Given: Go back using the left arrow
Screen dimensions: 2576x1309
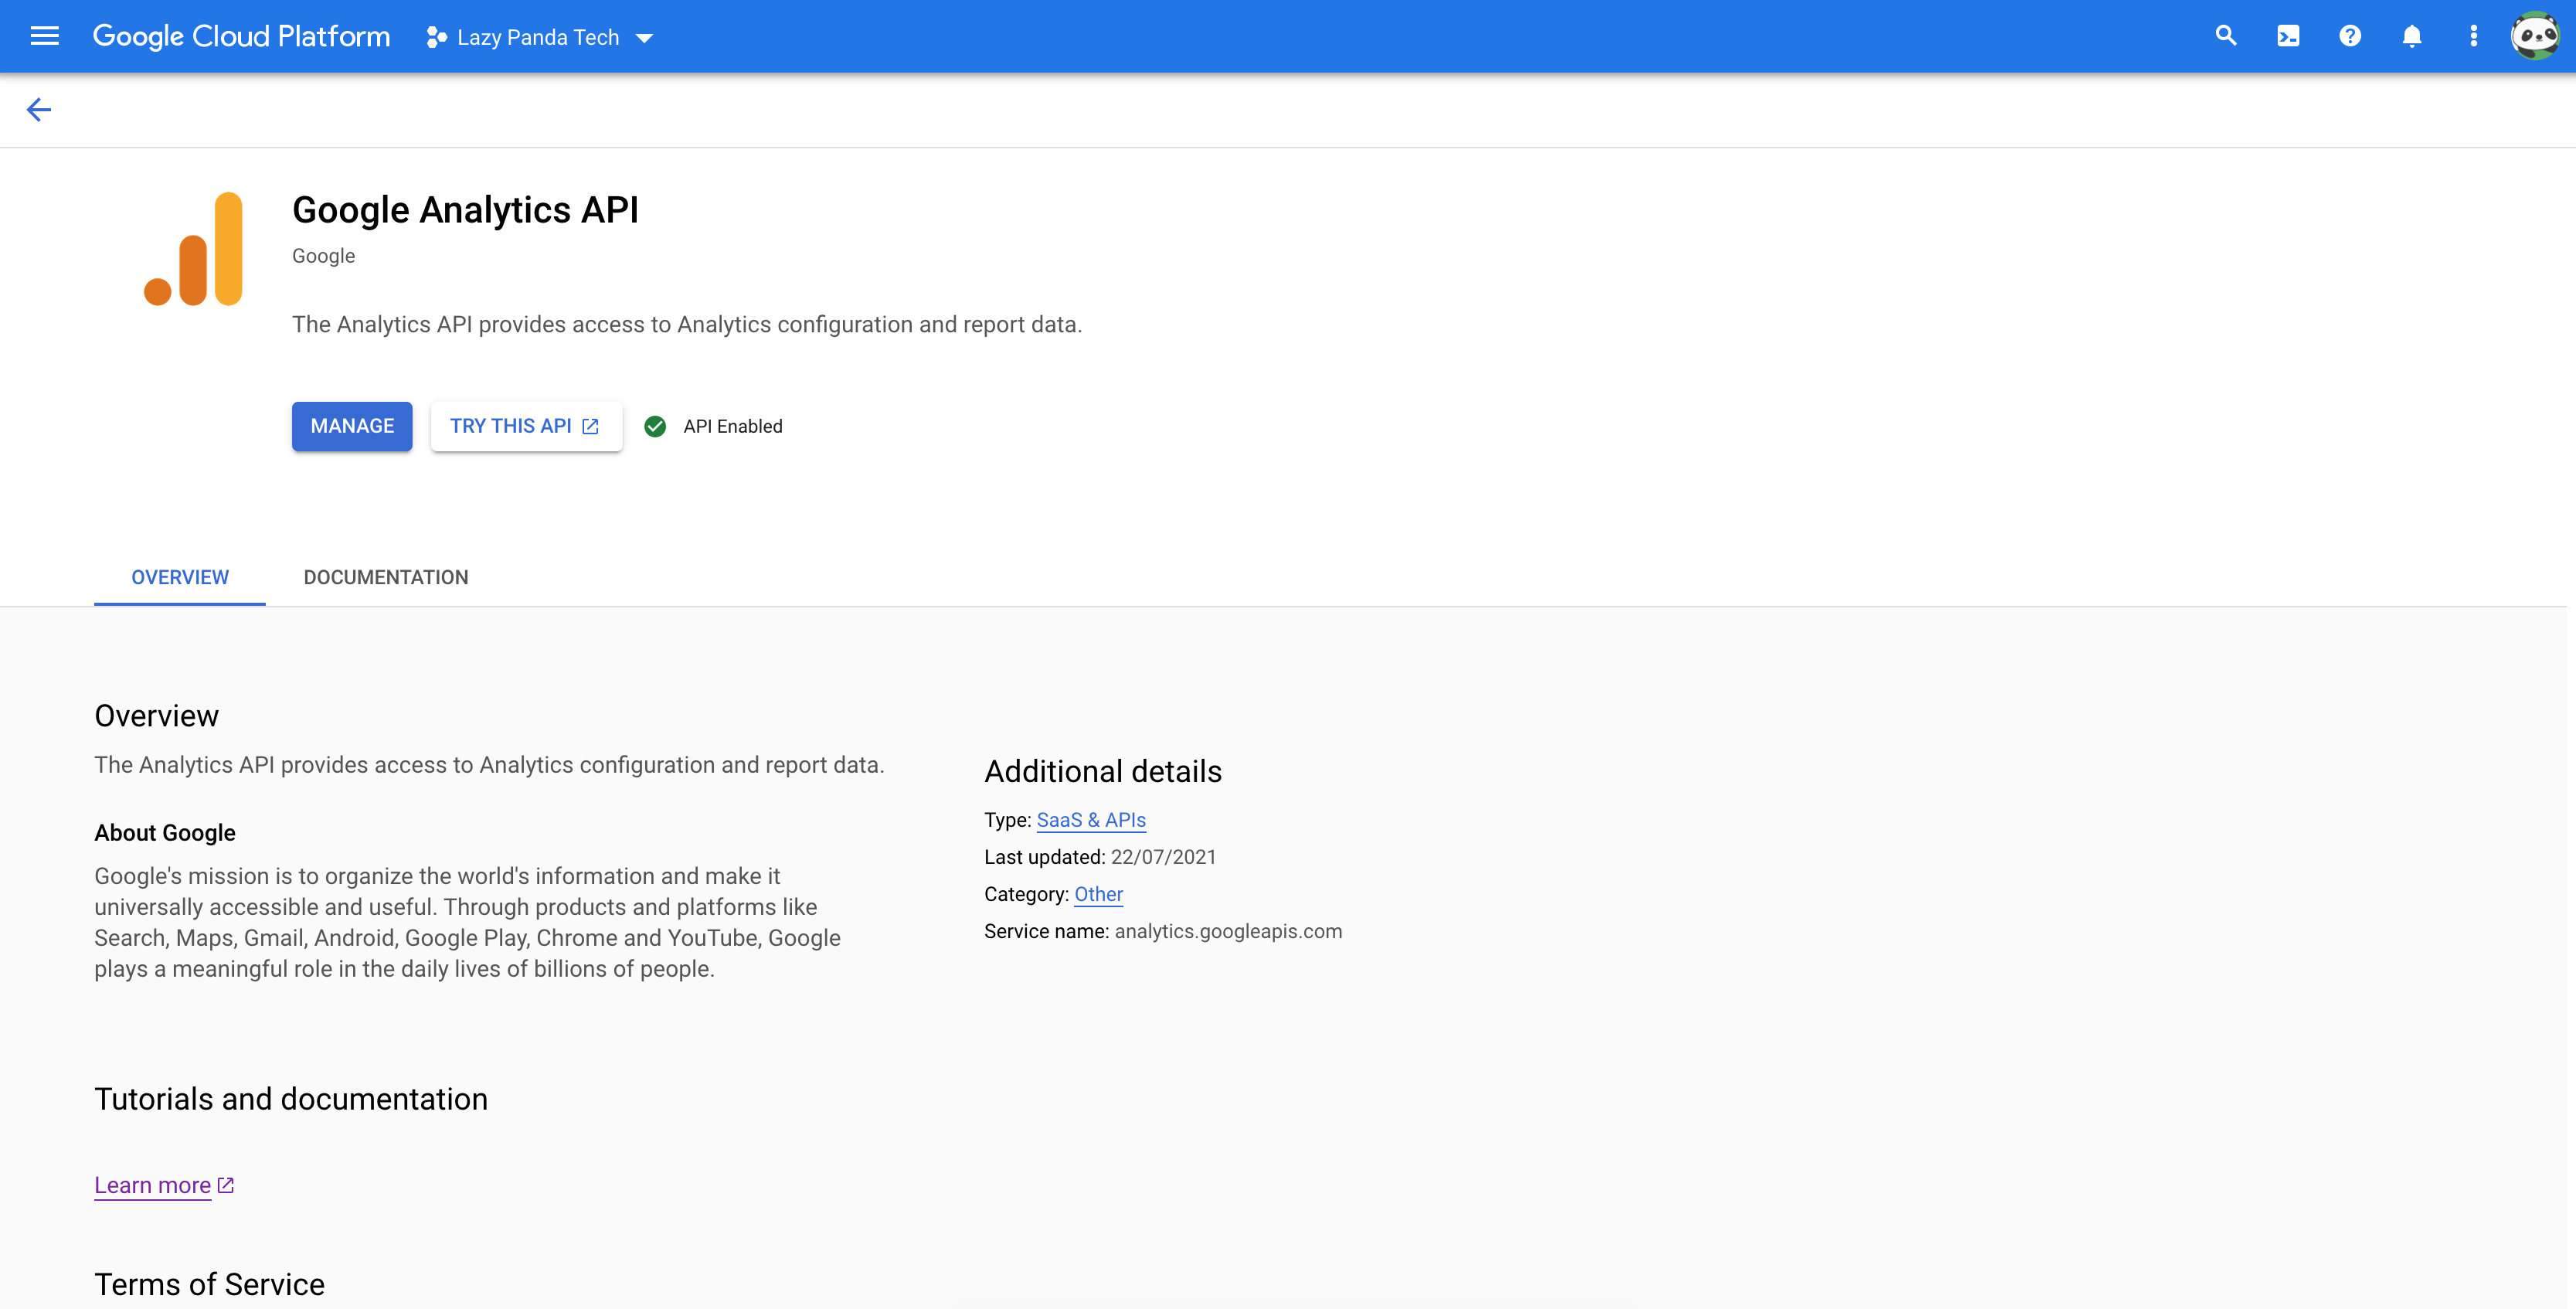Looking at the screenshot, I should click(x=39, y=109).
